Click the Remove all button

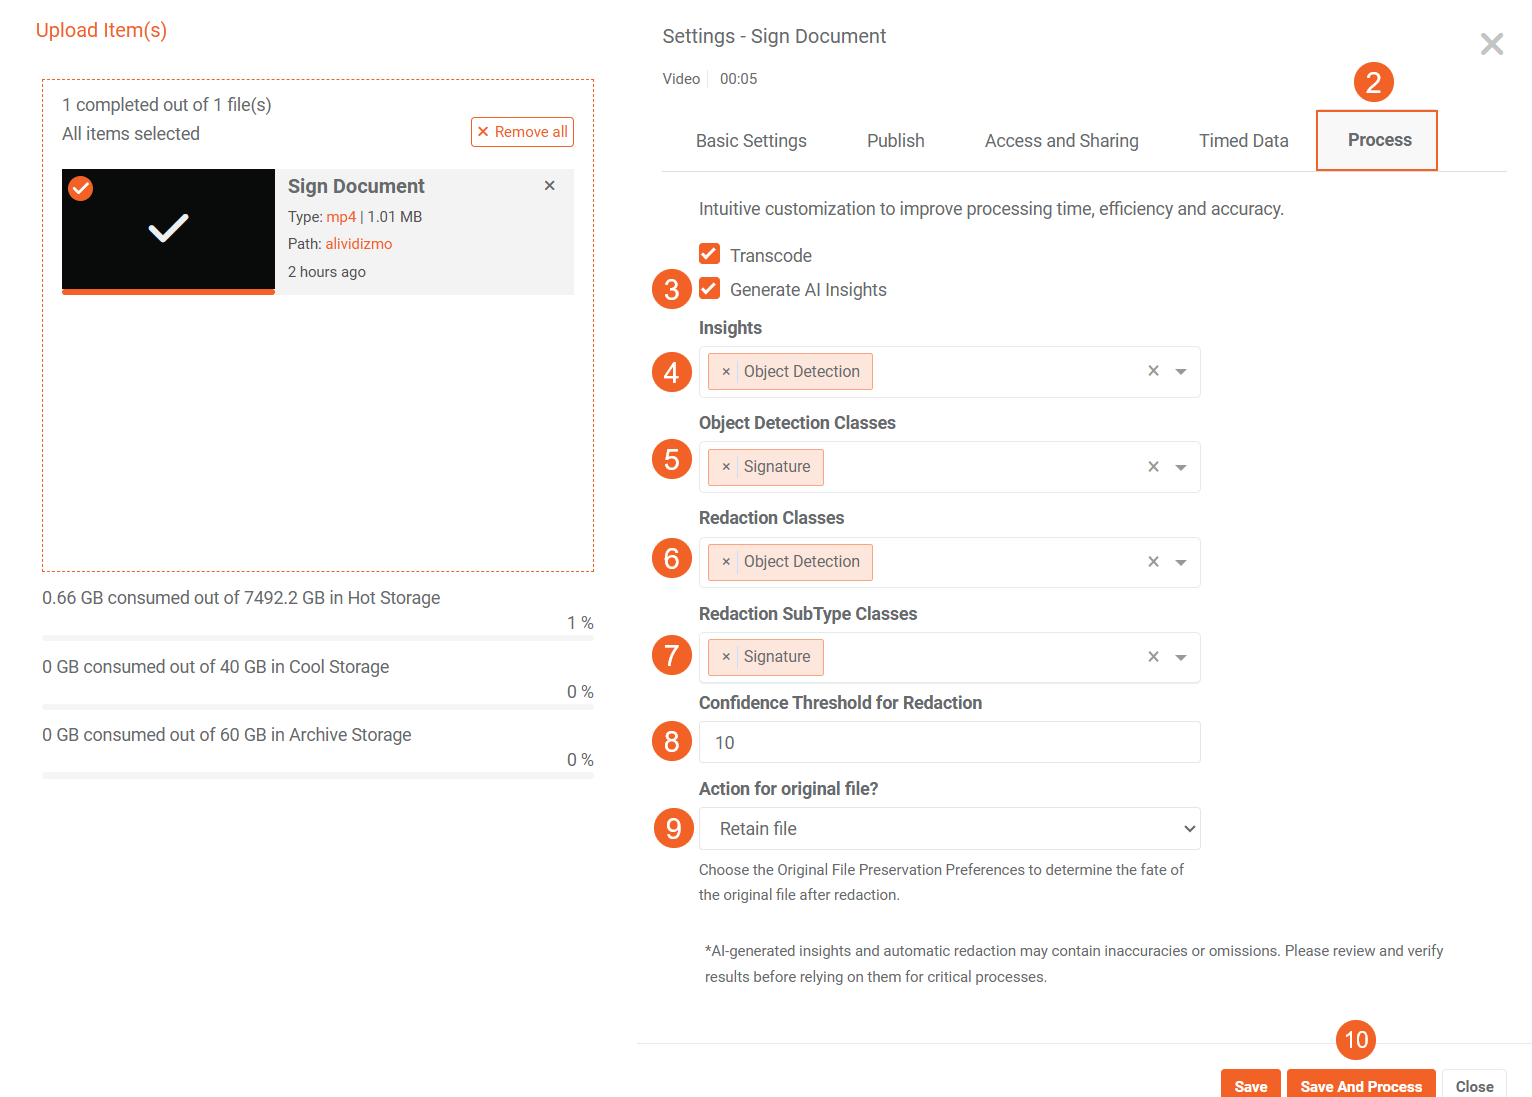click(522, 132)
